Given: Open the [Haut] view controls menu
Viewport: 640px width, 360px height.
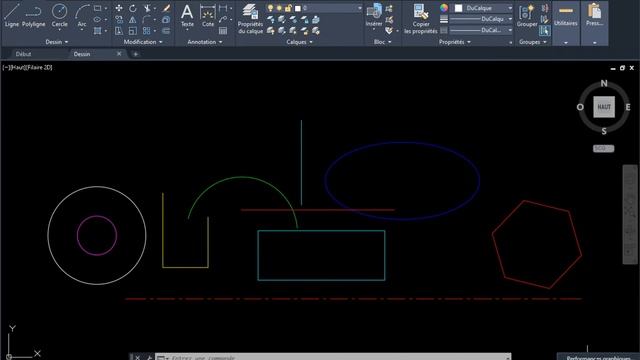Looking at the screenshot, I should (x=18, y=68).
